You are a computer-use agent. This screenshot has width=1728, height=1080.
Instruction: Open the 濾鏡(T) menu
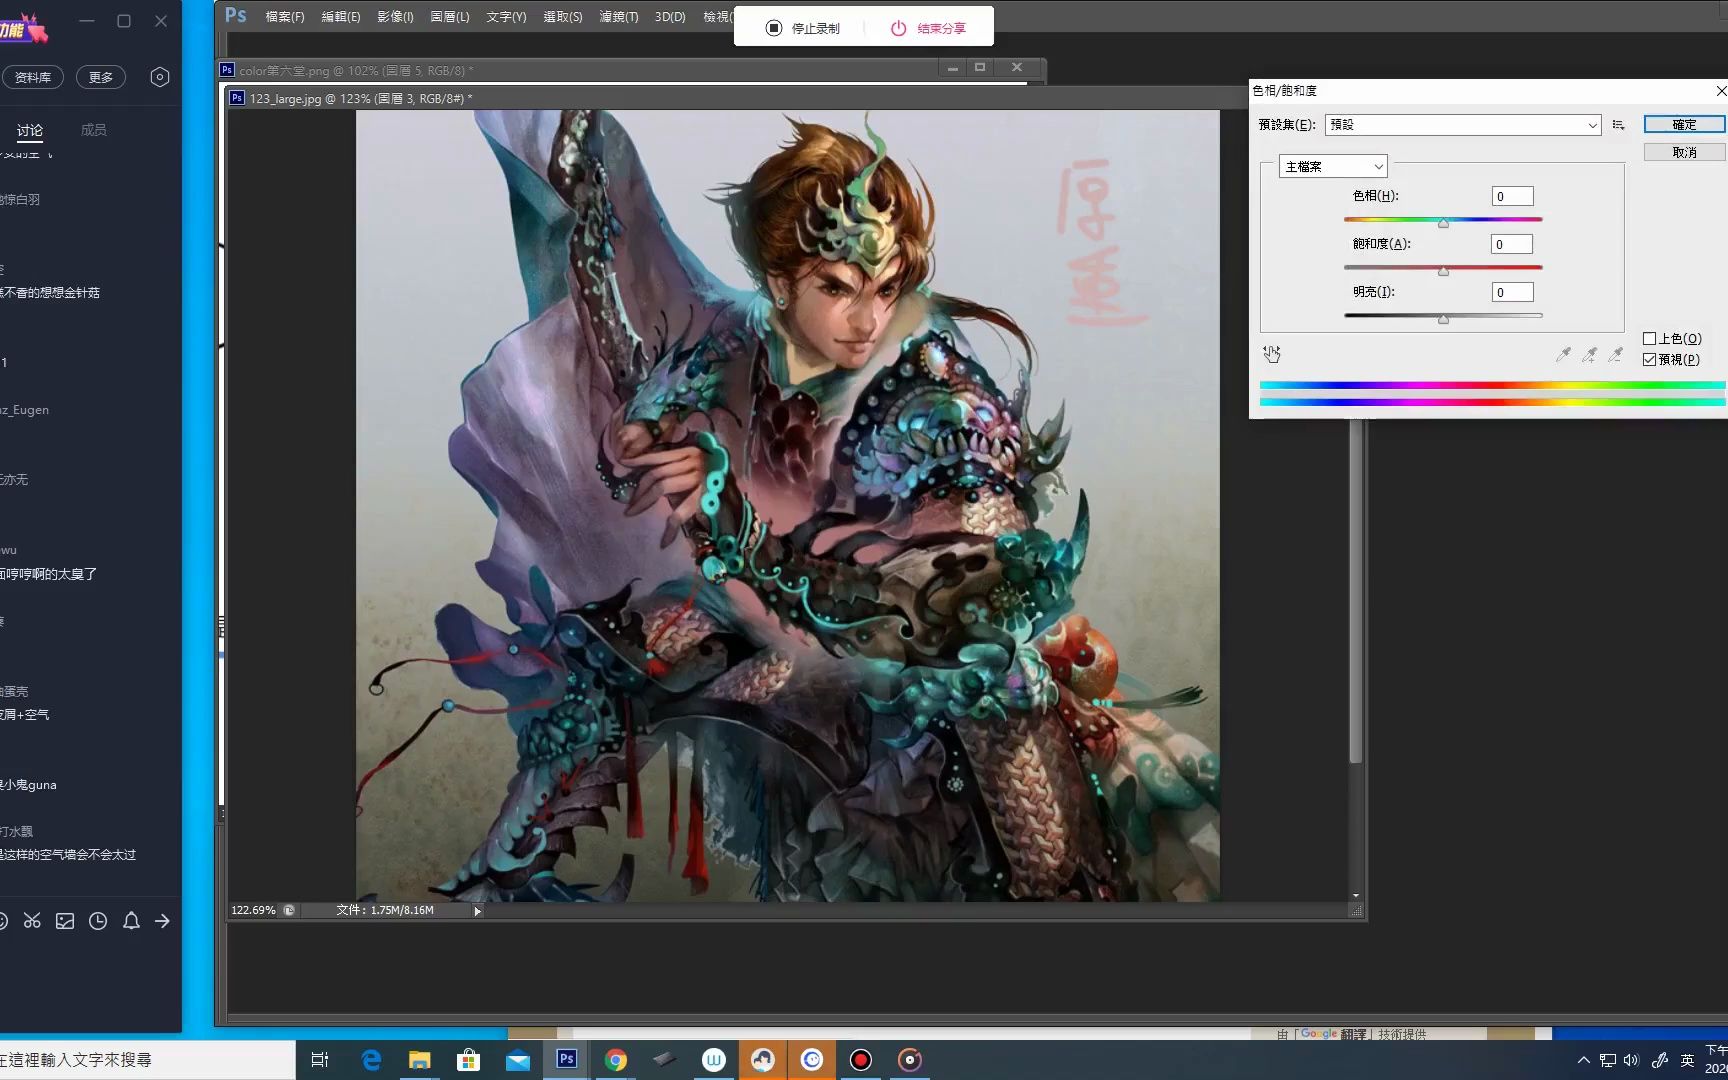[x=619, y=17]
